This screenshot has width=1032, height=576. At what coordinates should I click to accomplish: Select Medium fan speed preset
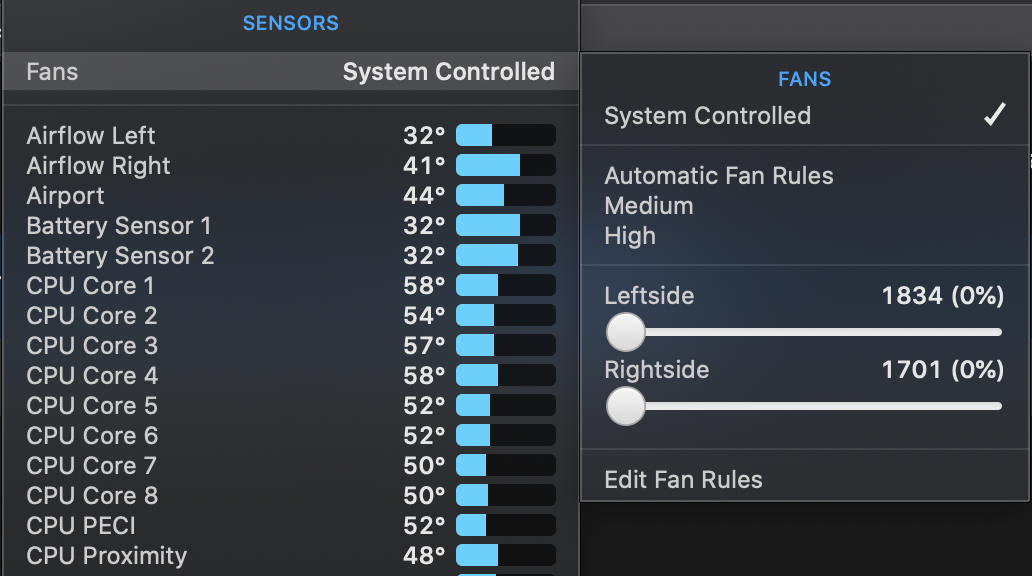point(648,206)
